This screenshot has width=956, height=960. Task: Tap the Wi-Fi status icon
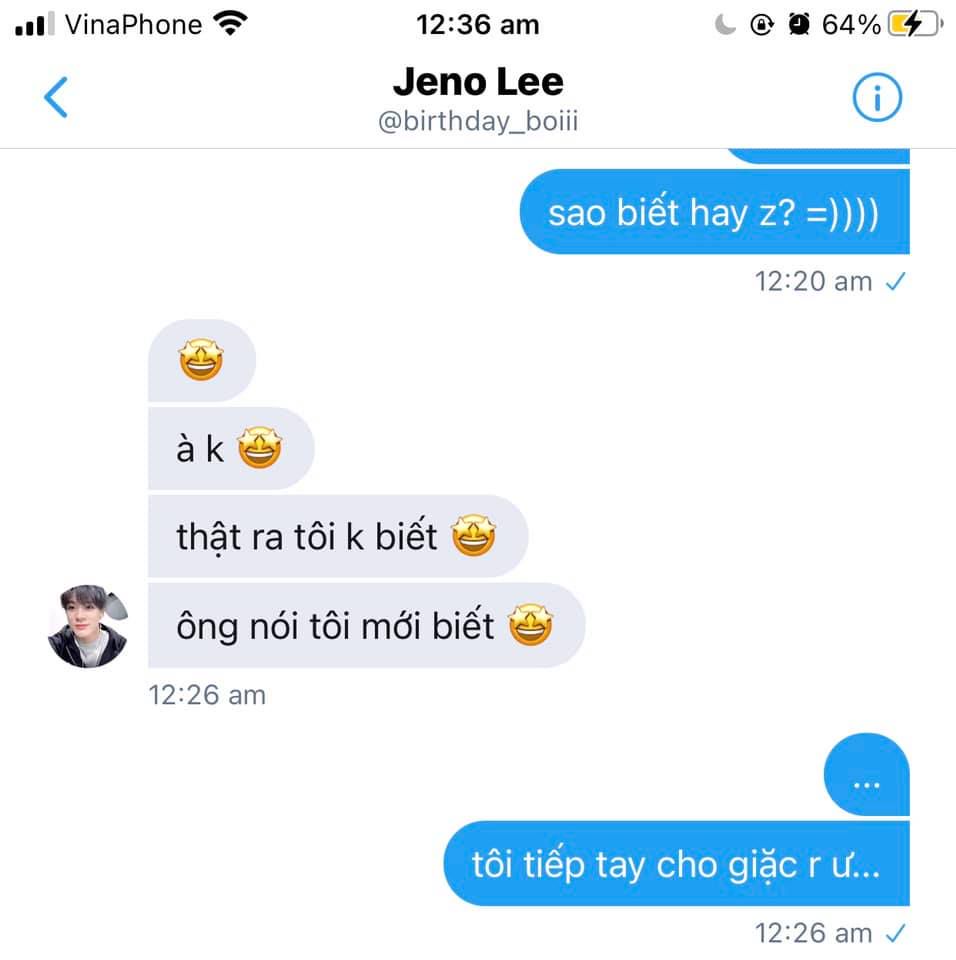pyautogui.click(x=230, y=24)
